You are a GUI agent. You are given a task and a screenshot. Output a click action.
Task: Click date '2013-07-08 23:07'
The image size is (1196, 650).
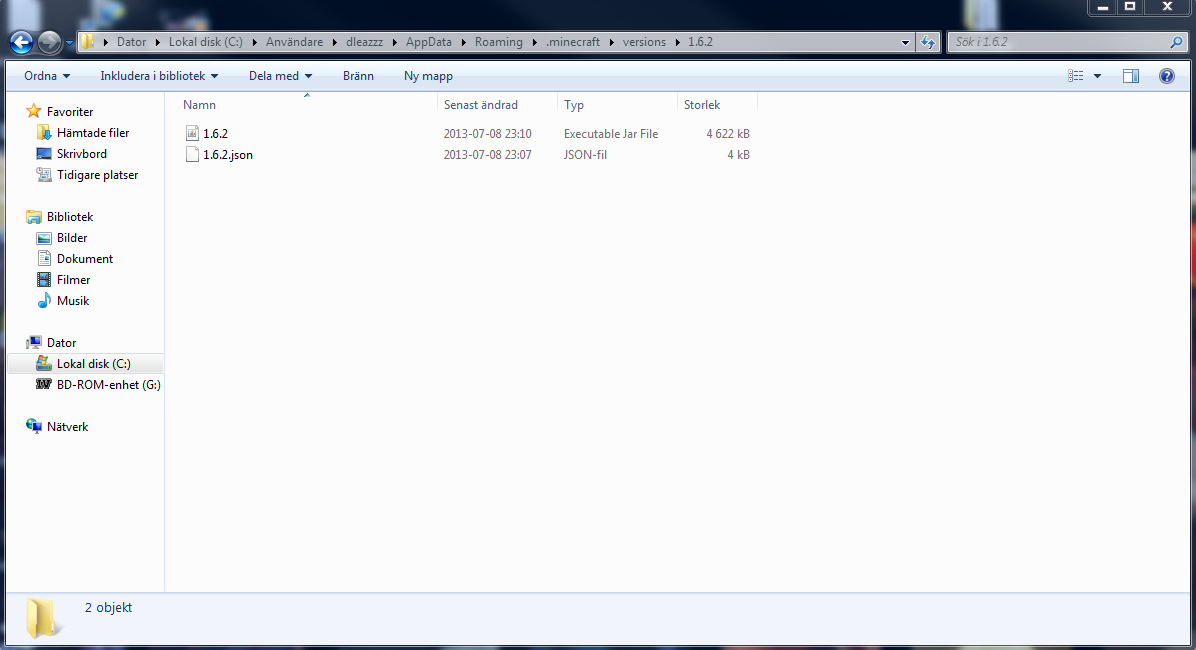tap(487, 155)
